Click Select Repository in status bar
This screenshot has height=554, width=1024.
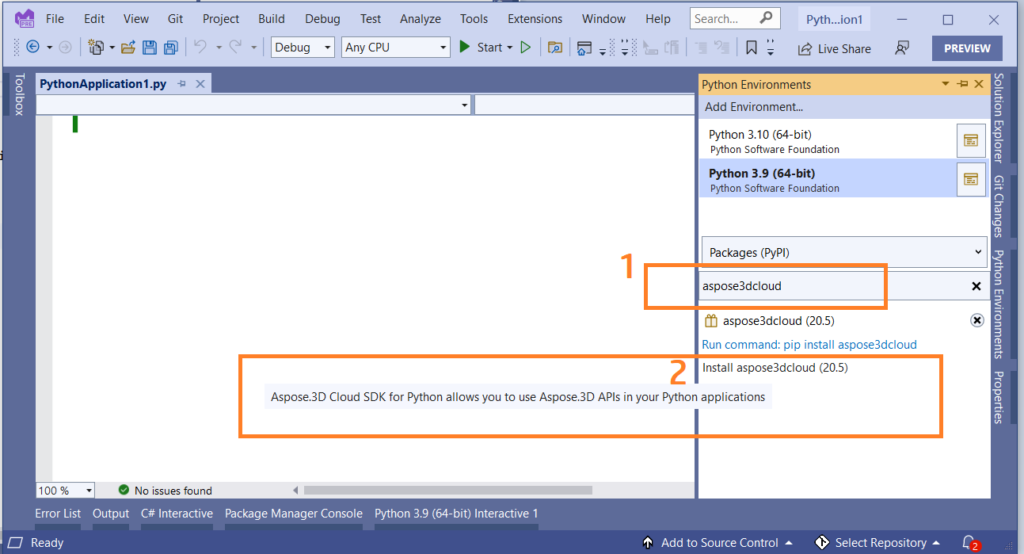879,542
